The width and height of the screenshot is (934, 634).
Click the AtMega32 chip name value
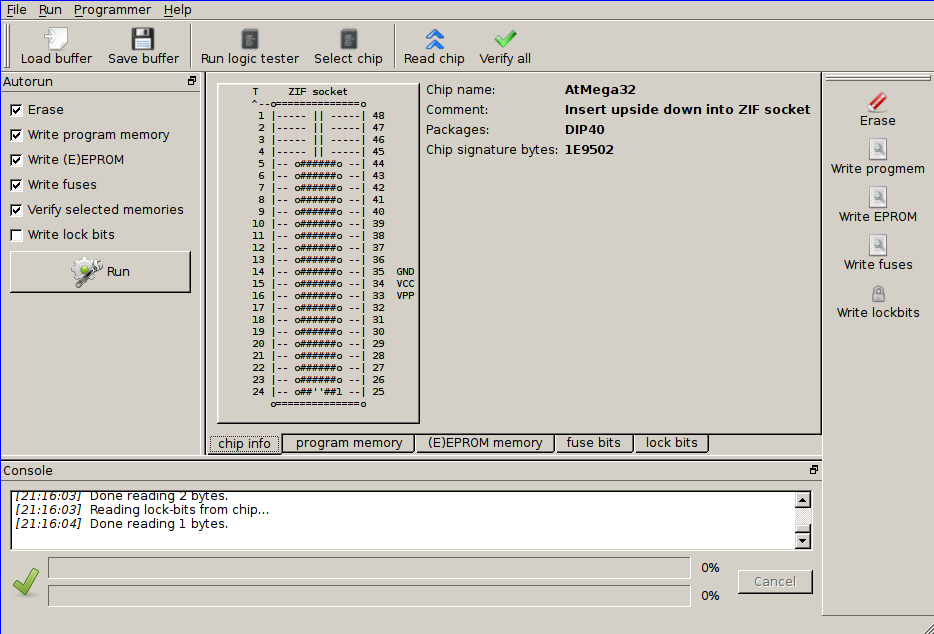pos(600,90)
